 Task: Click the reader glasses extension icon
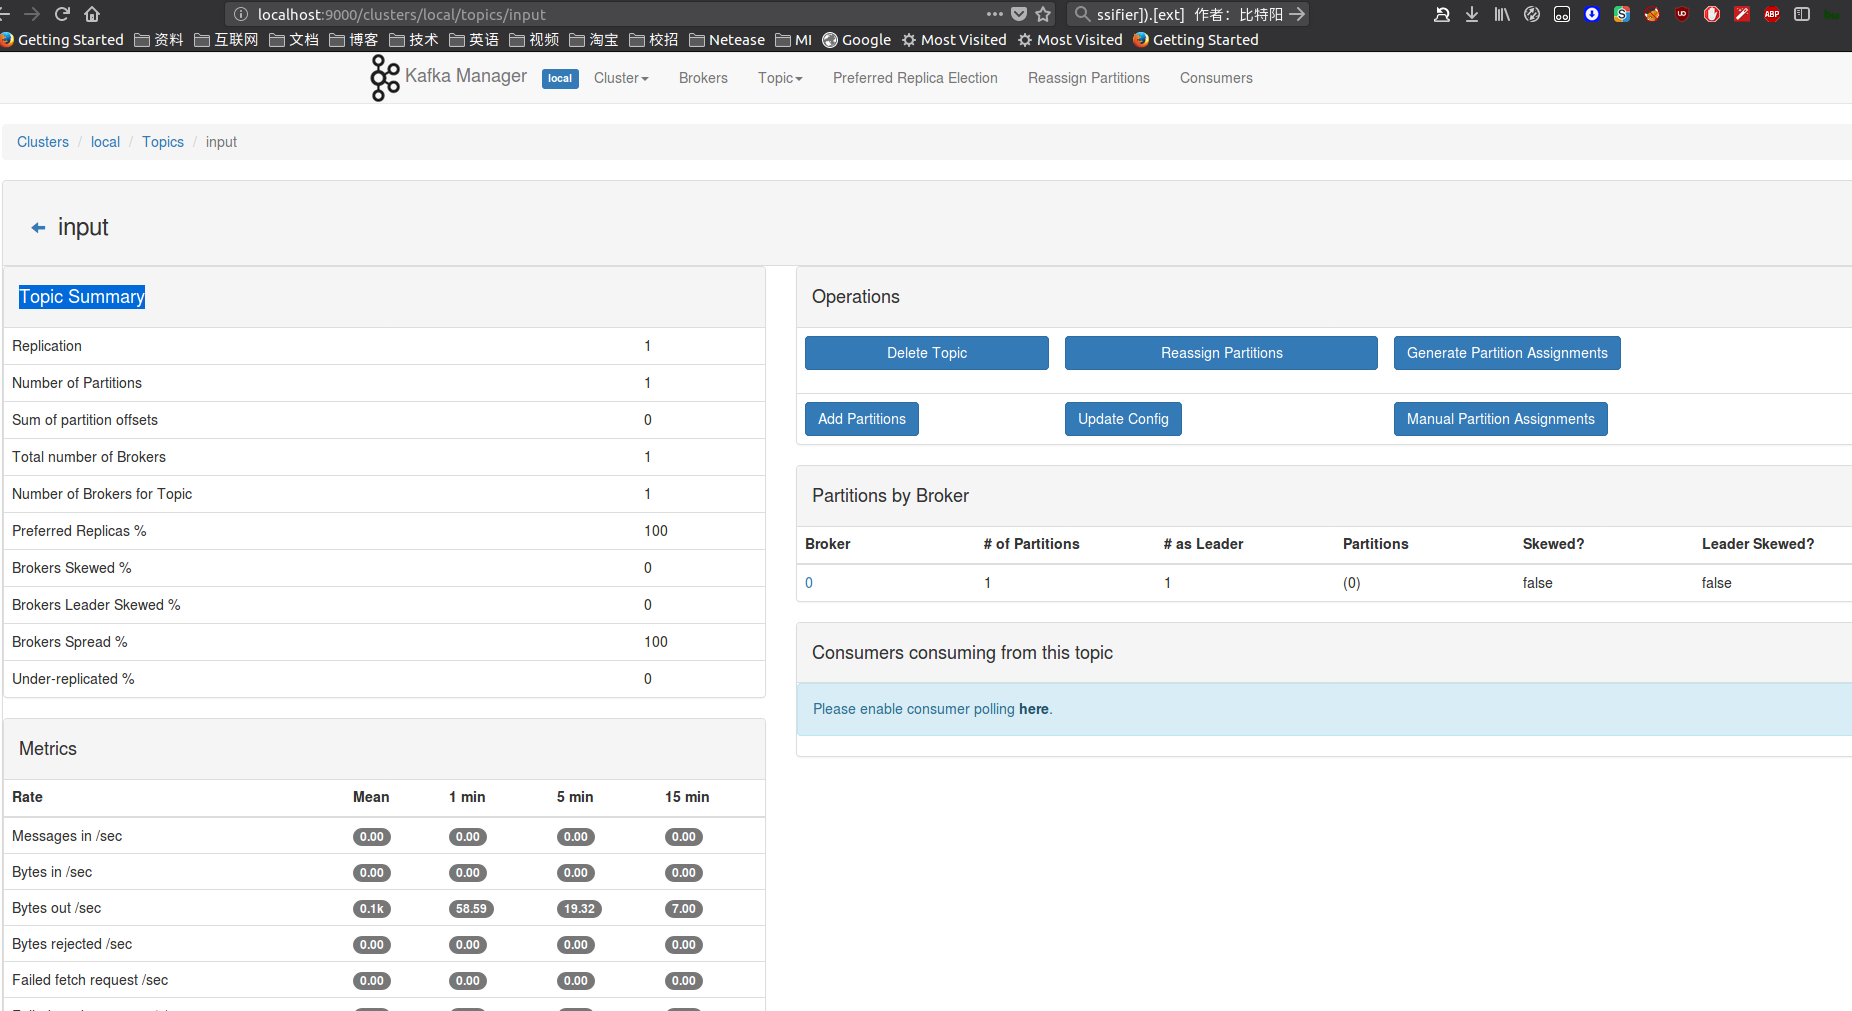1562,14
